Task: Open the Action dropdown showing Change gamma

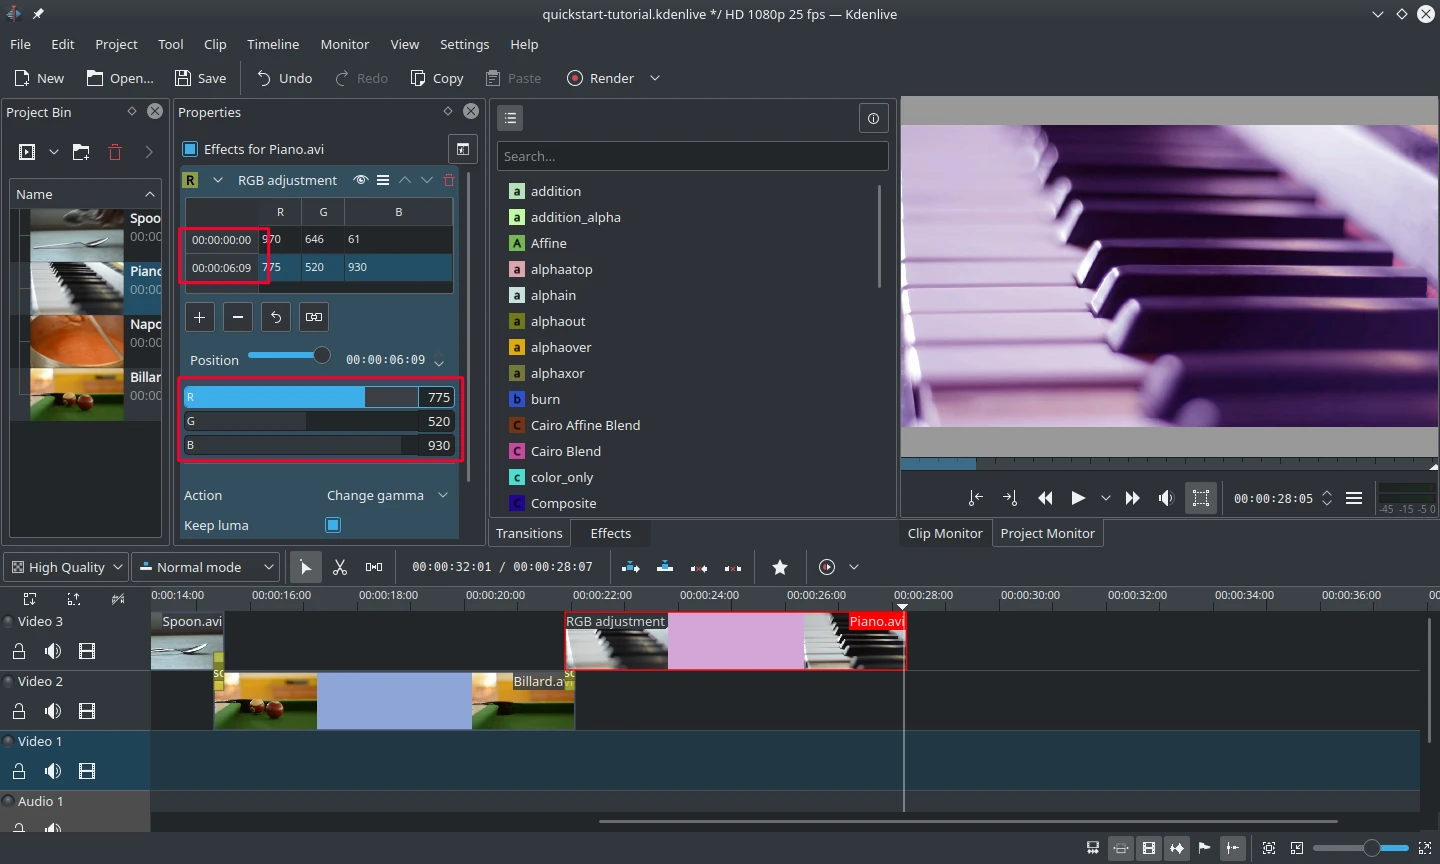Action: pyautogui.click(x=388, y=495)
